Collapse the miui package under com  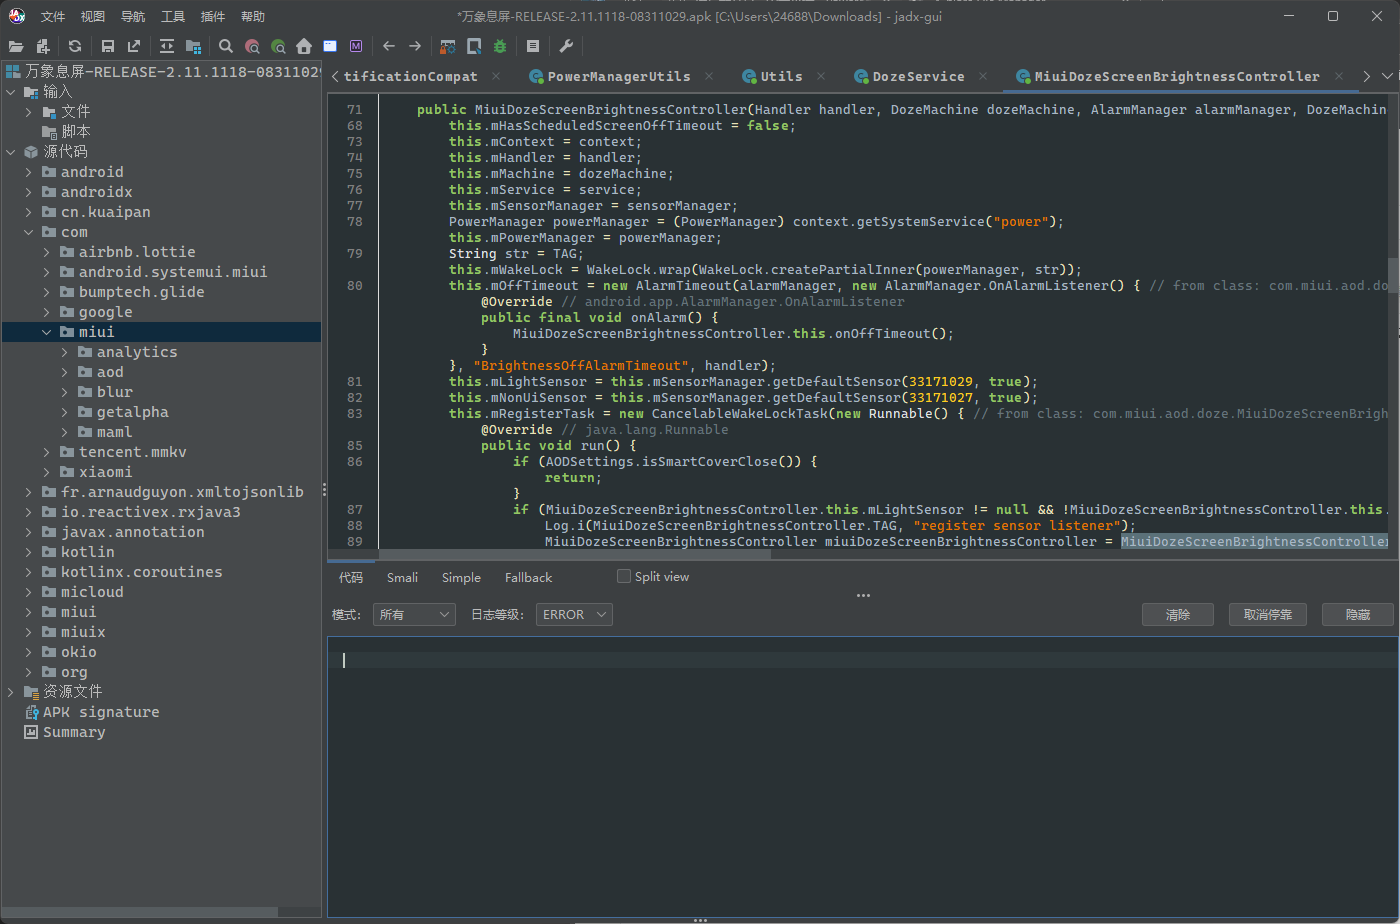[x=47, y=332]
